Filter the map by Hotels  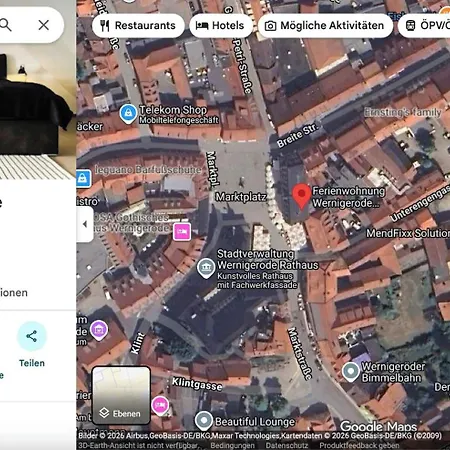pos(220,26)
